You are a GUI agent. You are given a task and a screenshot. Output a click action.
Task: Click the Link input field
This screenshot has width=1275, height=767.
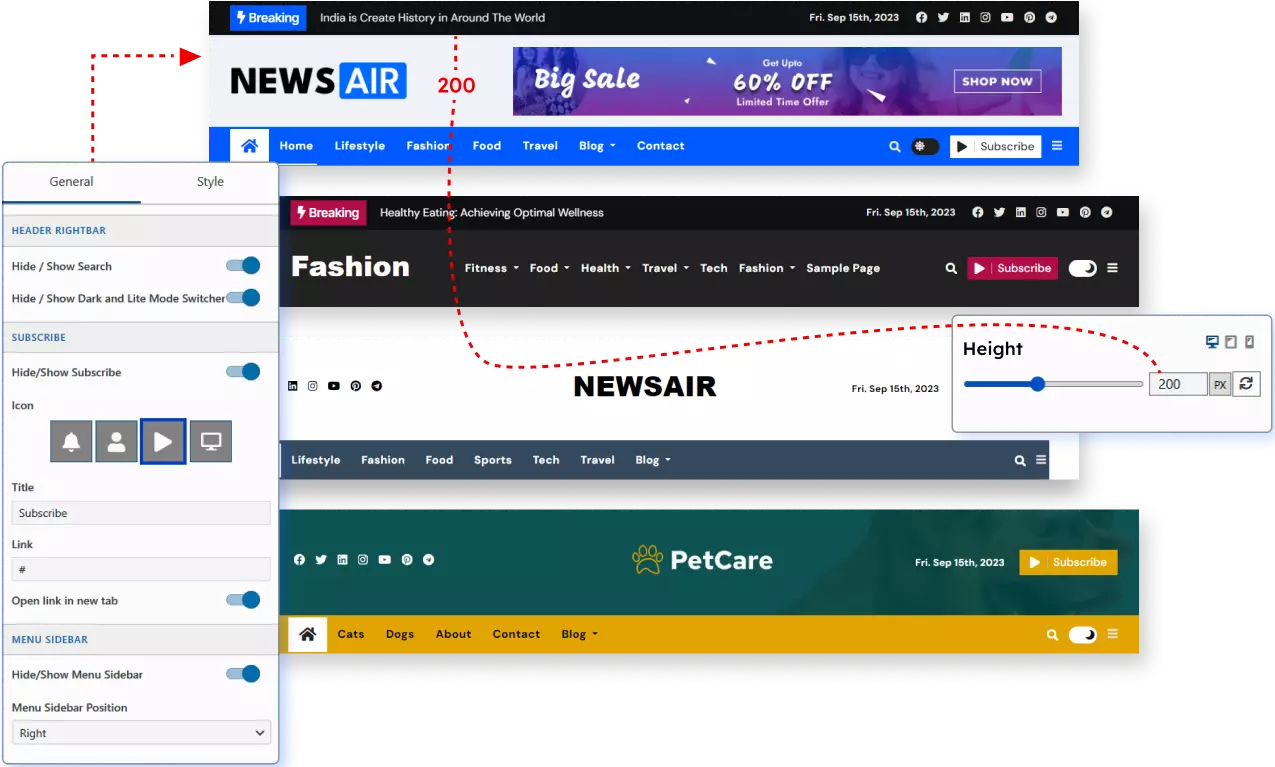click(x=141, y=569)
